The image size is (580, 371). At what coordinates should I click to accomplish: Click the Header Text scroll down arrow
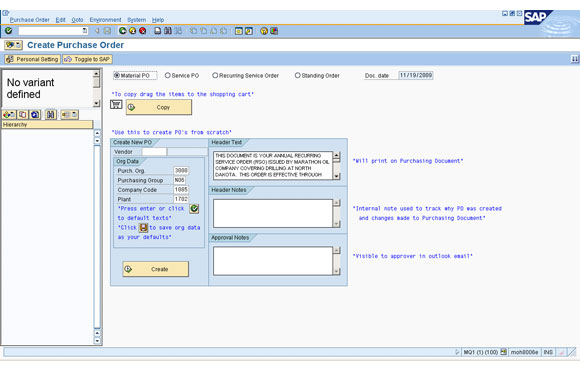337,176
